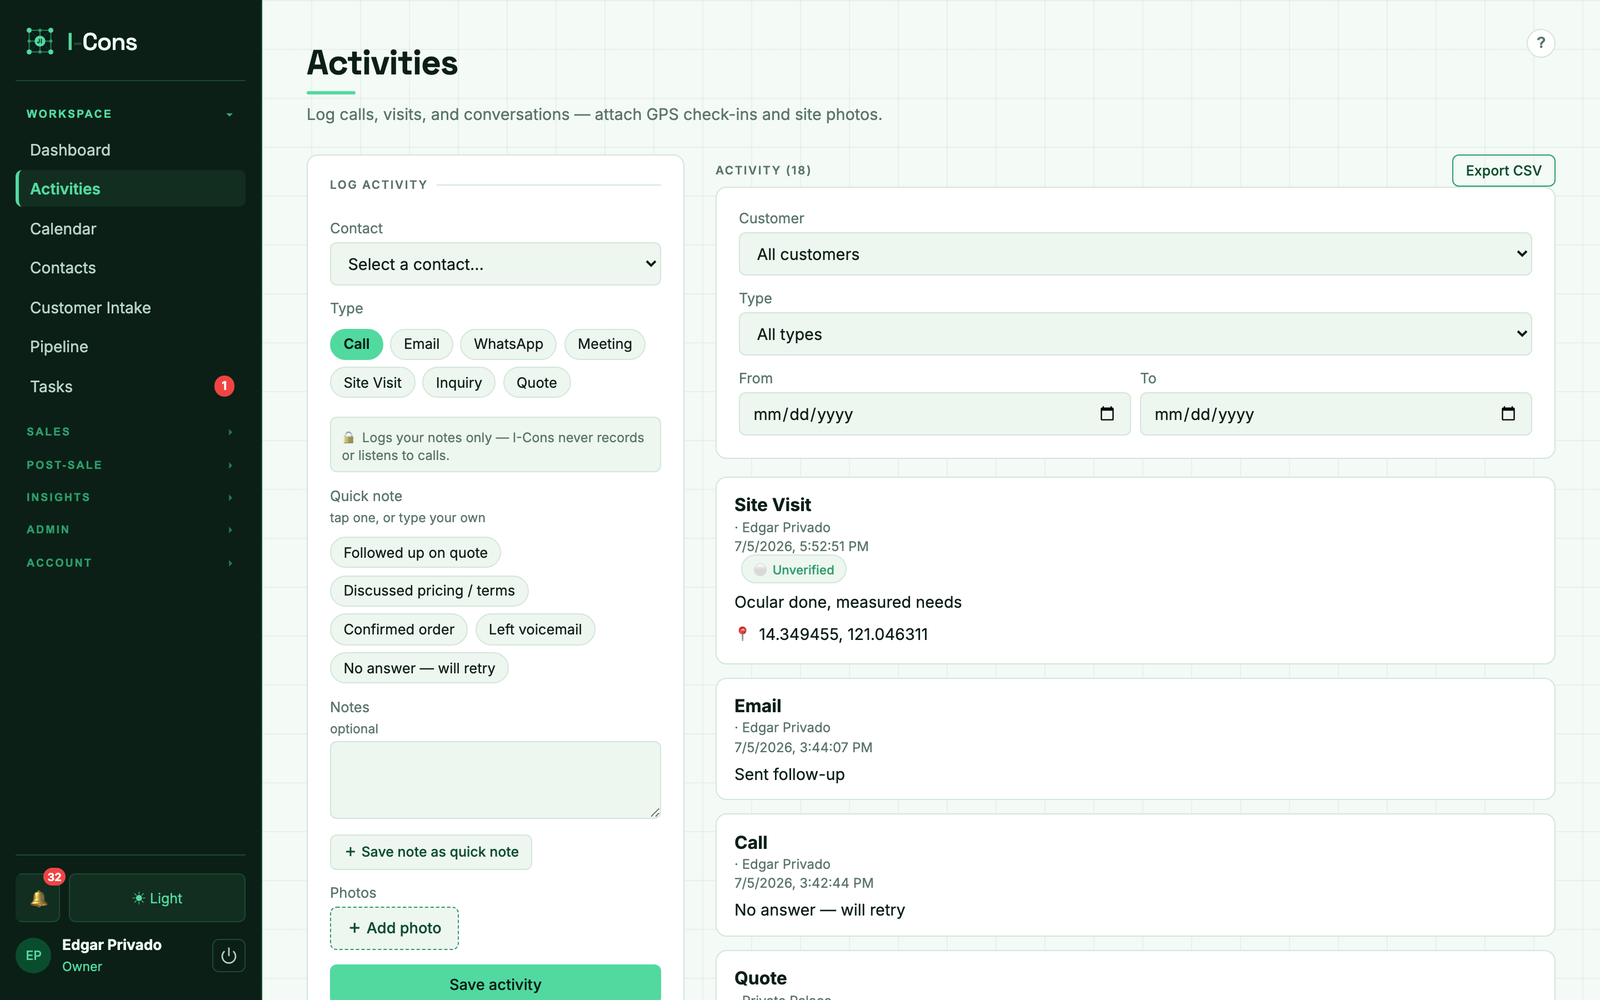
Task: Choose the Followed up on quote note
Action: (415, 553)
